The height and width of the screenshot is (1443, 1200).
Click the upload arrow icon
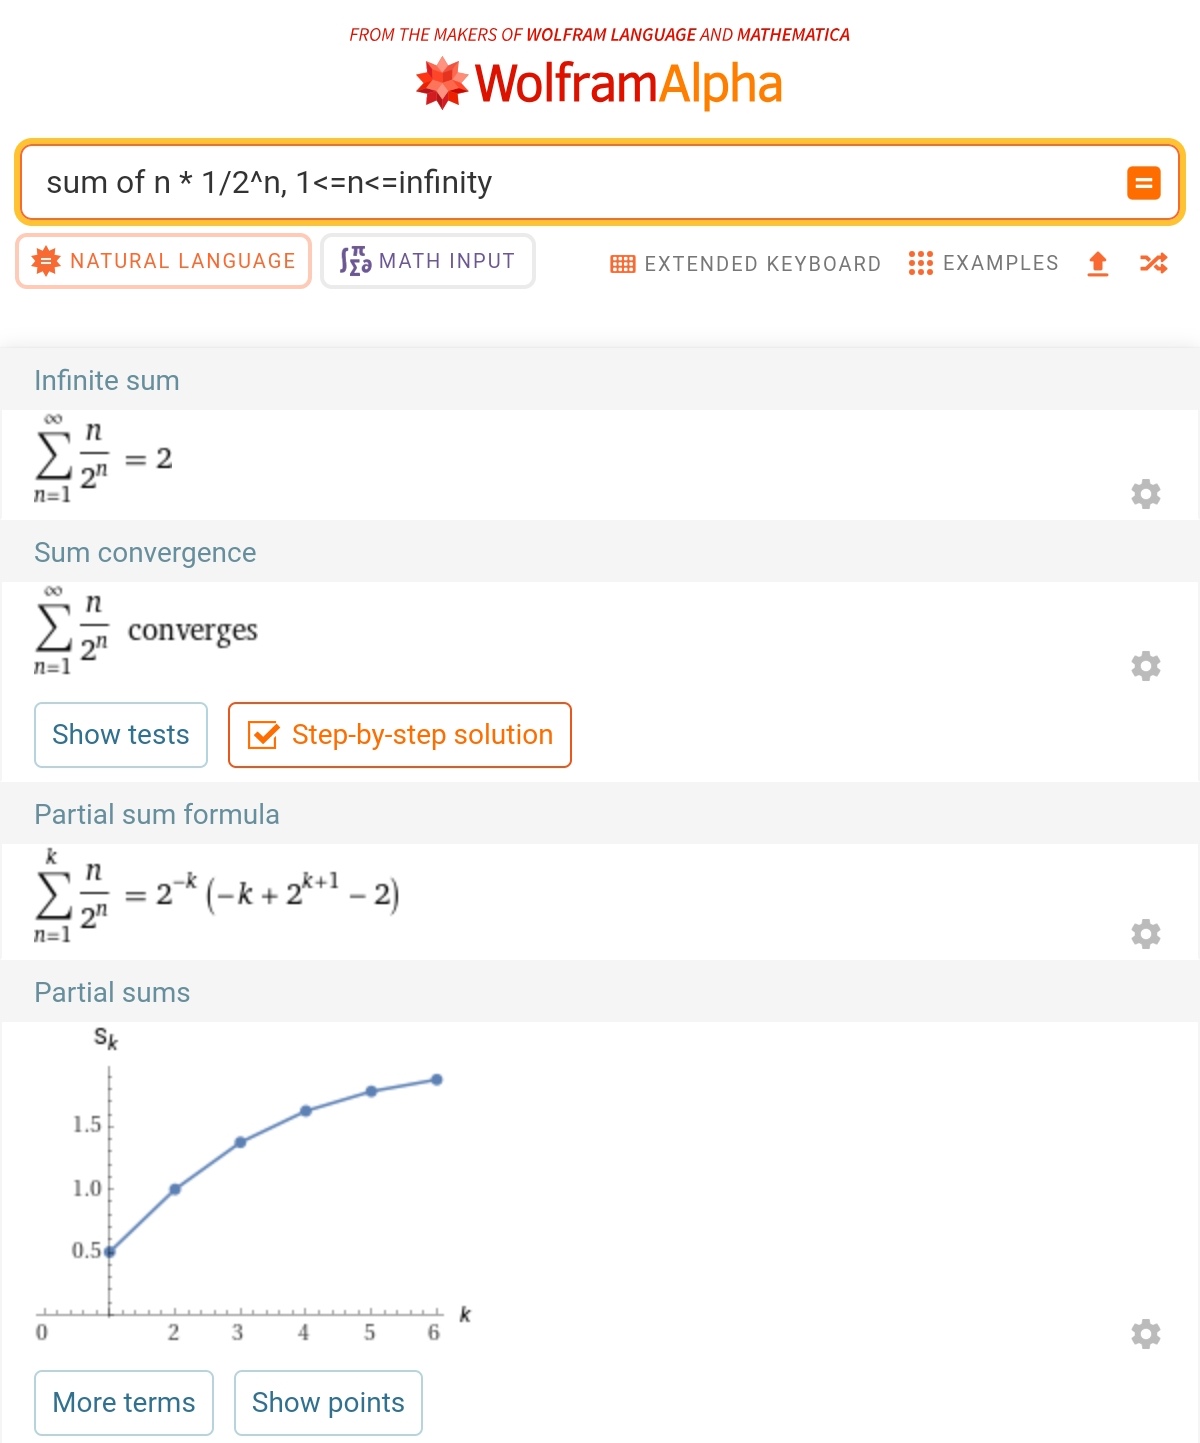[x=1097, y=263]
